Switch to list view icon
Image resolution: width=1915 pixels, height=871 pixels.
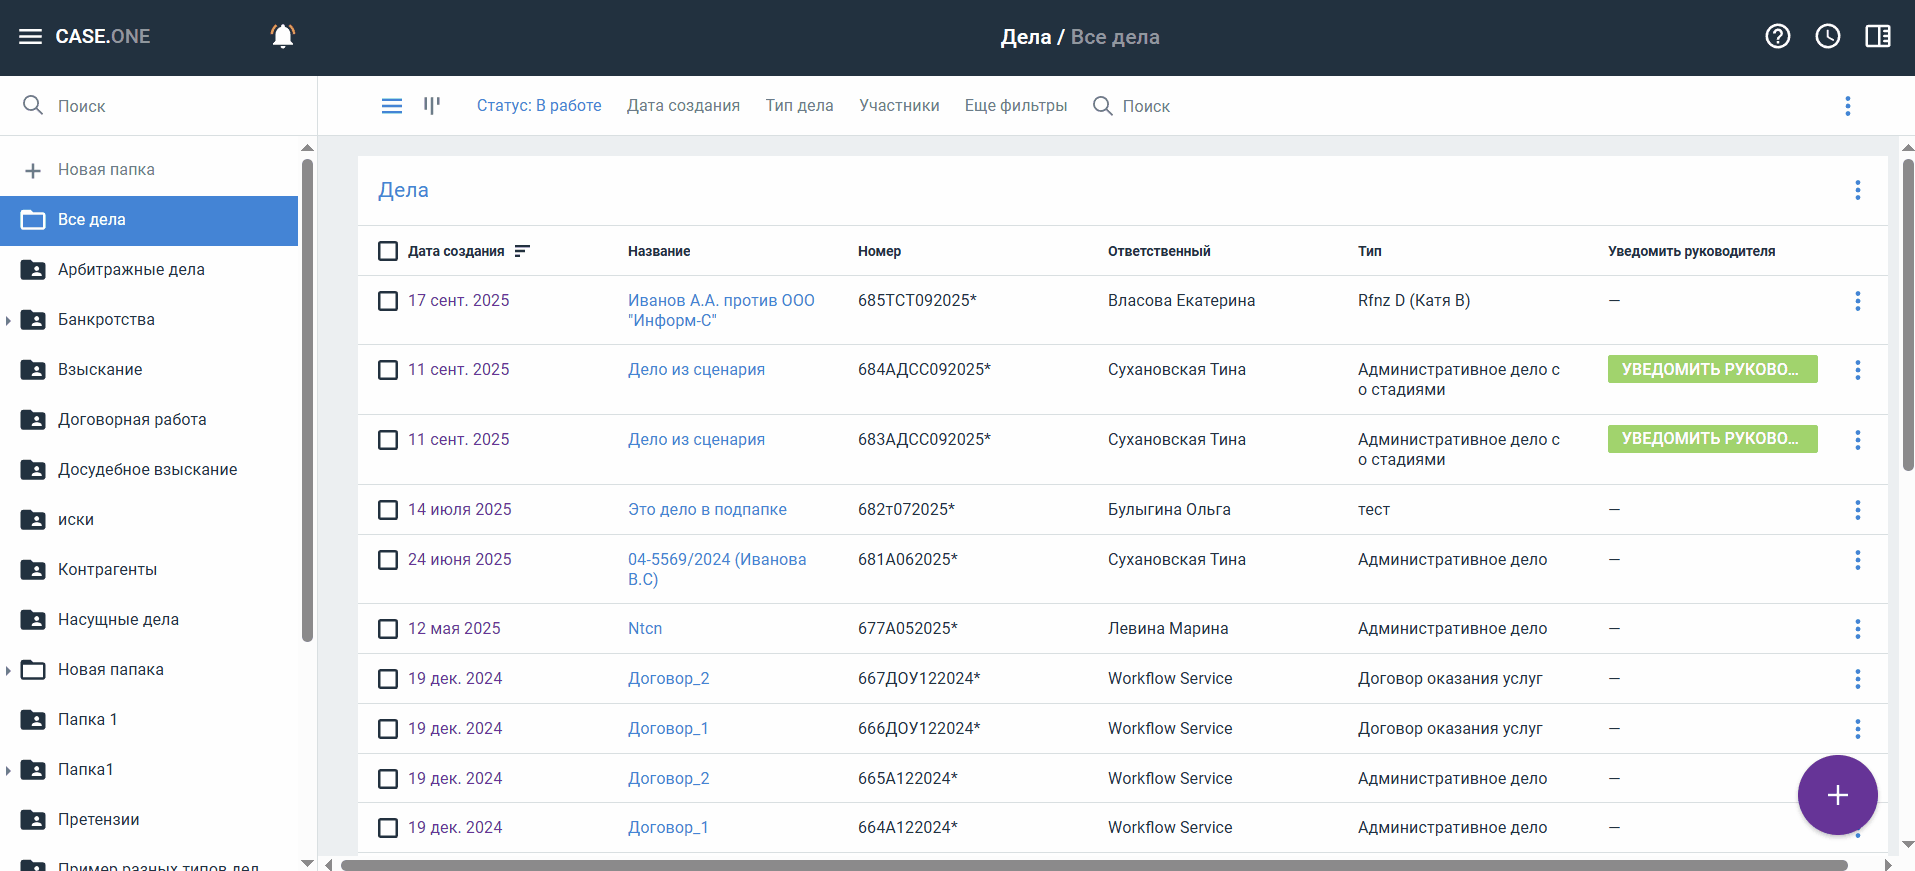pyautogui.click(x=392, y=106)
